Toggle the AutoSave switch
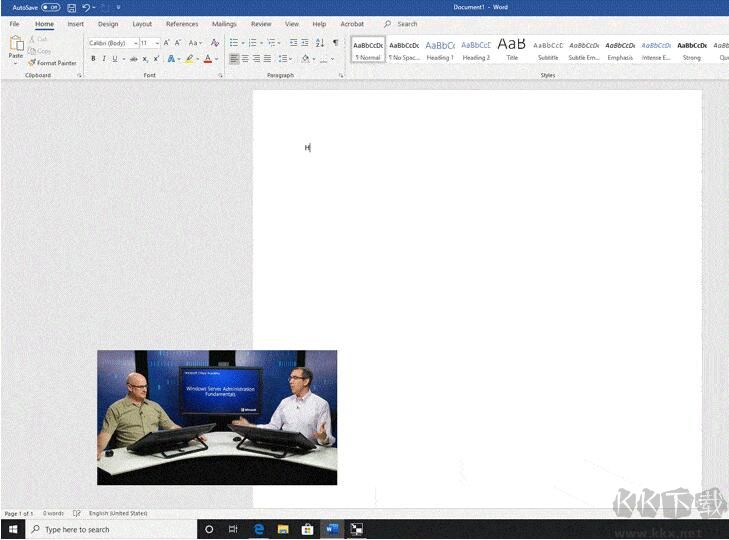This screenshot has height=540, width=729. (50, 7)
